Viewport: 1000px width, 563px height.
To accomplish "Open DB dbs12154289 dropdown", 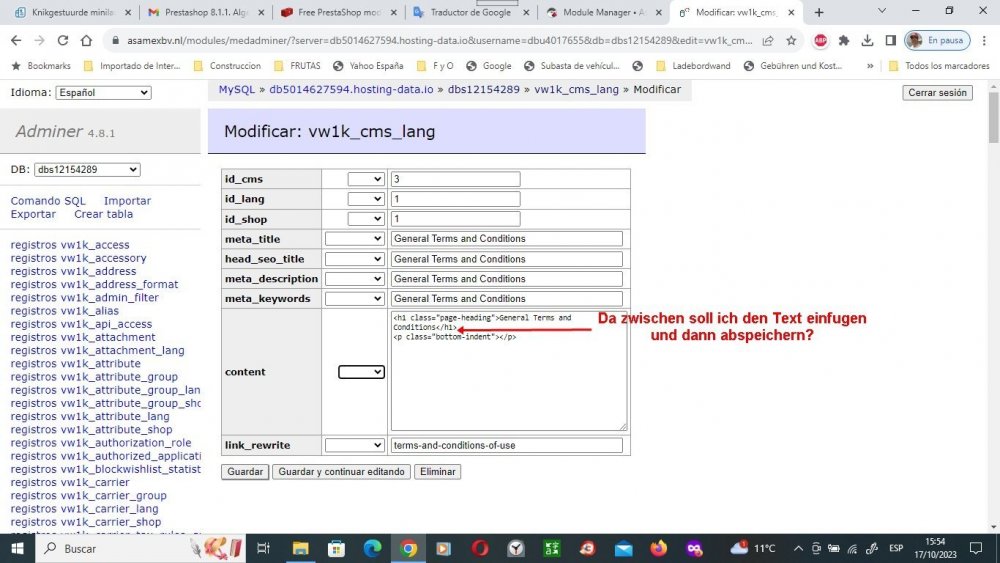I will (87, 170).
